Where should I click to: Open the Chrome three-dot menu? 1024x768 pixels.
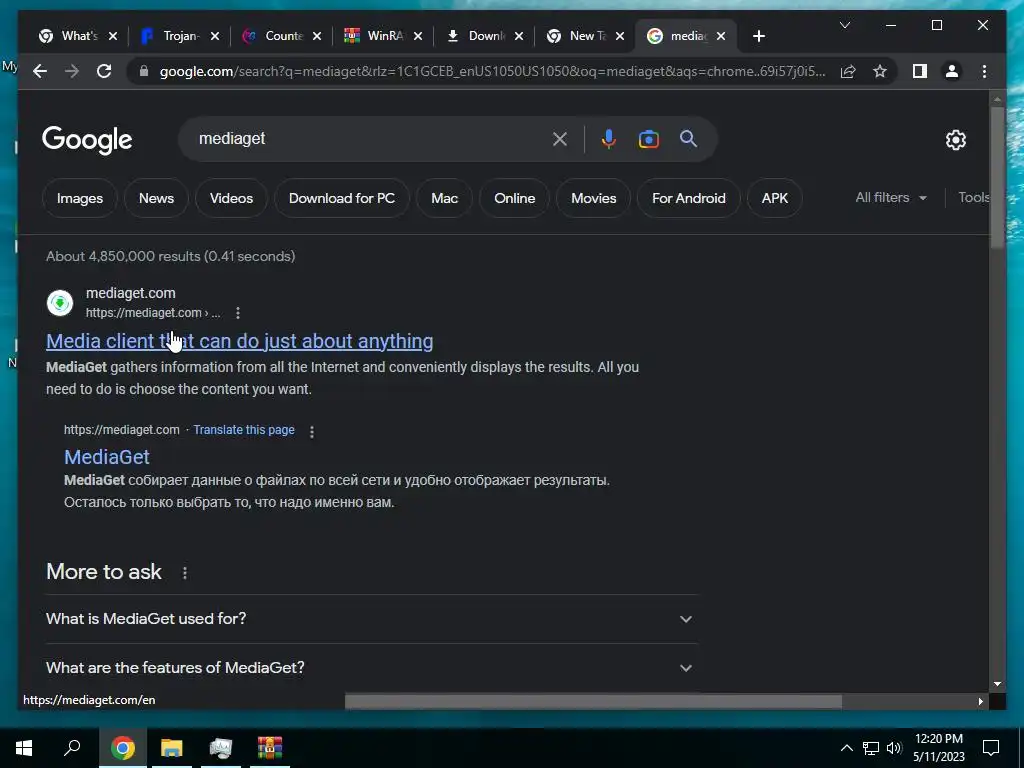[x=984, y=71]
